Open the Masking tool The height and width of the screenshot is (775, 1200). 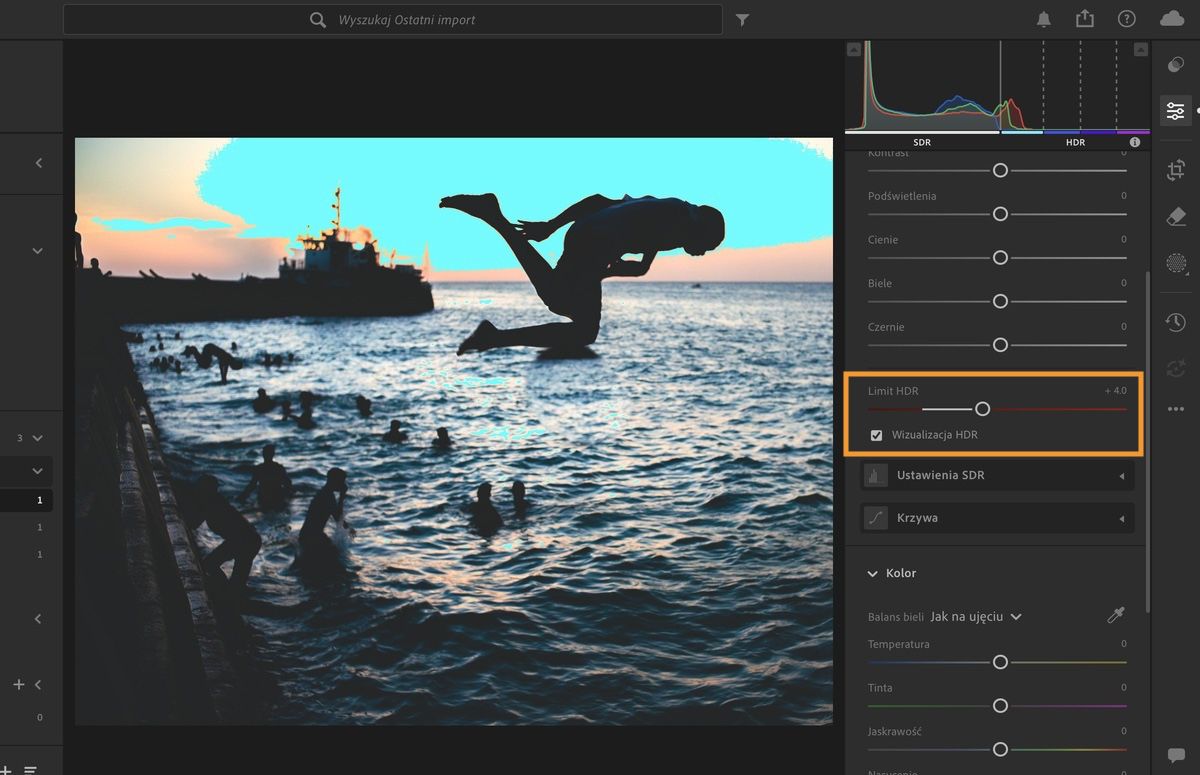point(1175,263)
